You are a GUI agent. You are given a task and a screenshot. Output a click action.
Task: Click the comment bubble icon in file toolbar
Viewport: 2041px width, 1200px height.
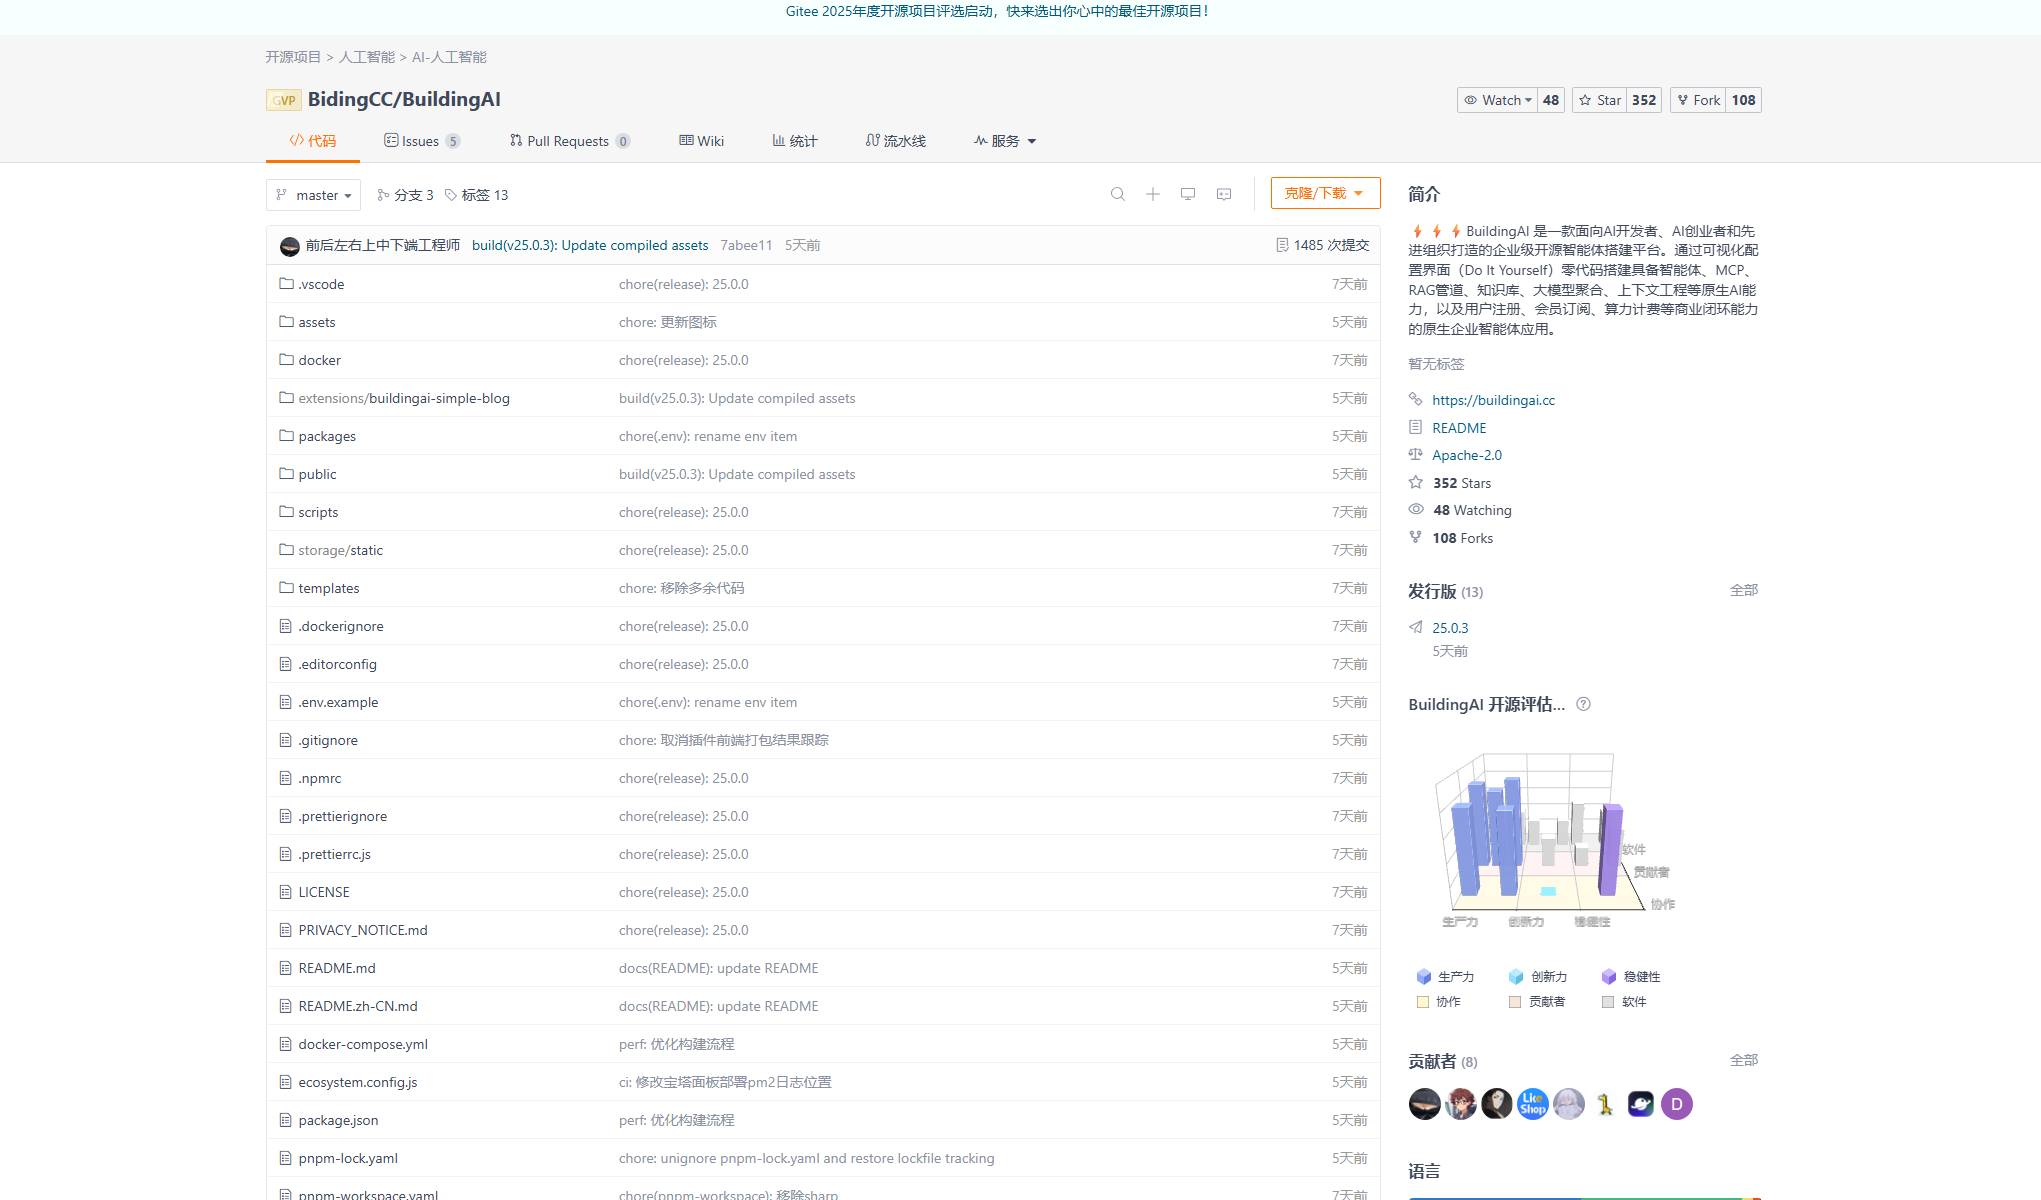tap(1223, 194)
